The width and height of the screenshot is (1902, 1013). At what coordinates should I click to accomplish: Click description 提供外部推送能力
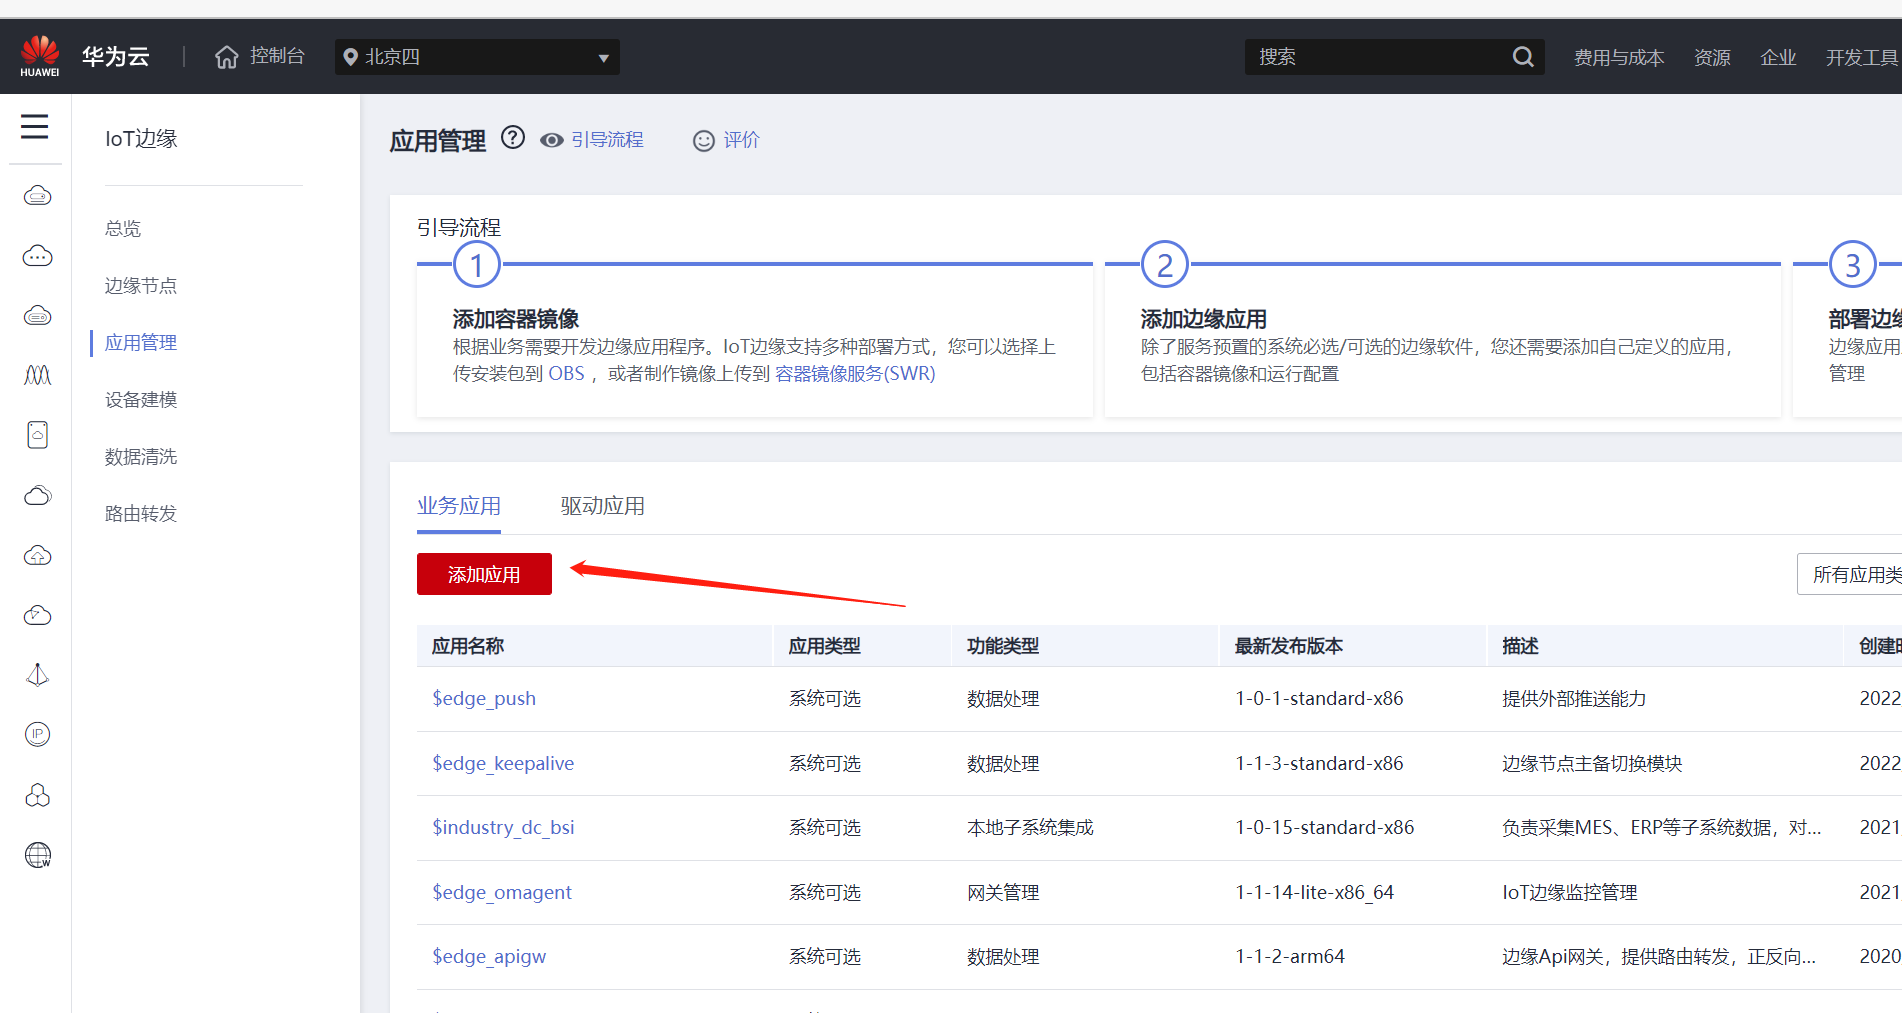(x=1574, y=698)
